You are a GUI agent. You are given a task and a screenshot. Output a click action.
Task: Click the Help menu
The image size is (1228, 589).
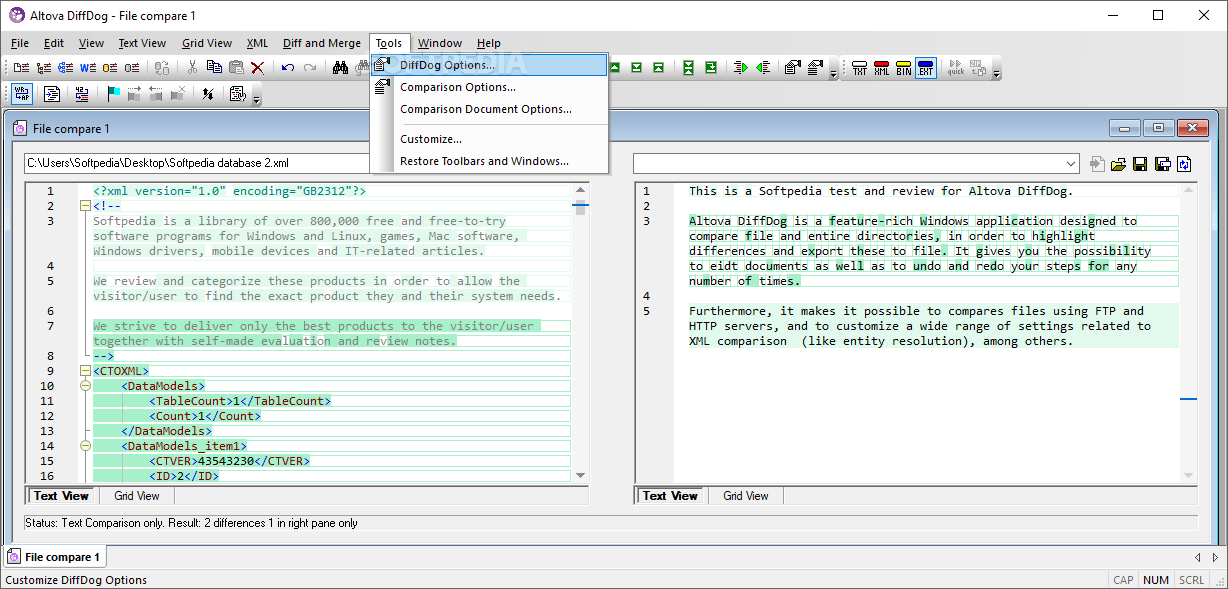[x=488, y=43]
